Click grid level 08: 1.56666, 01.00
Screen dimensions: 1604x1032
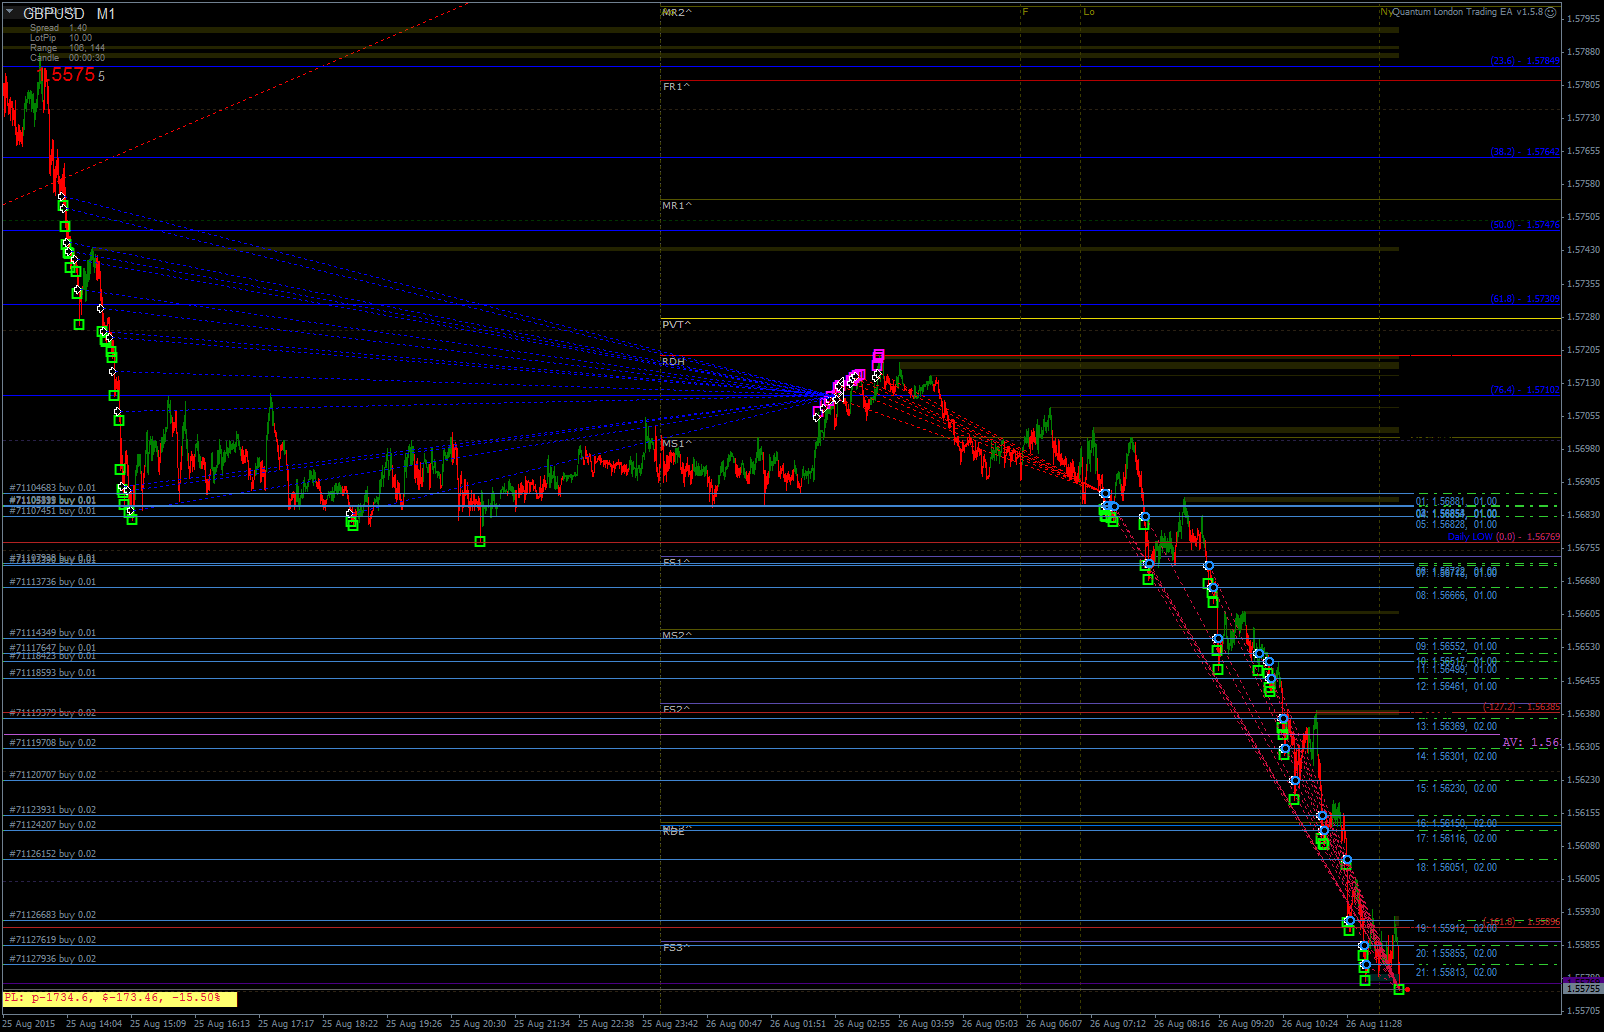click(x=1456, y=596)
